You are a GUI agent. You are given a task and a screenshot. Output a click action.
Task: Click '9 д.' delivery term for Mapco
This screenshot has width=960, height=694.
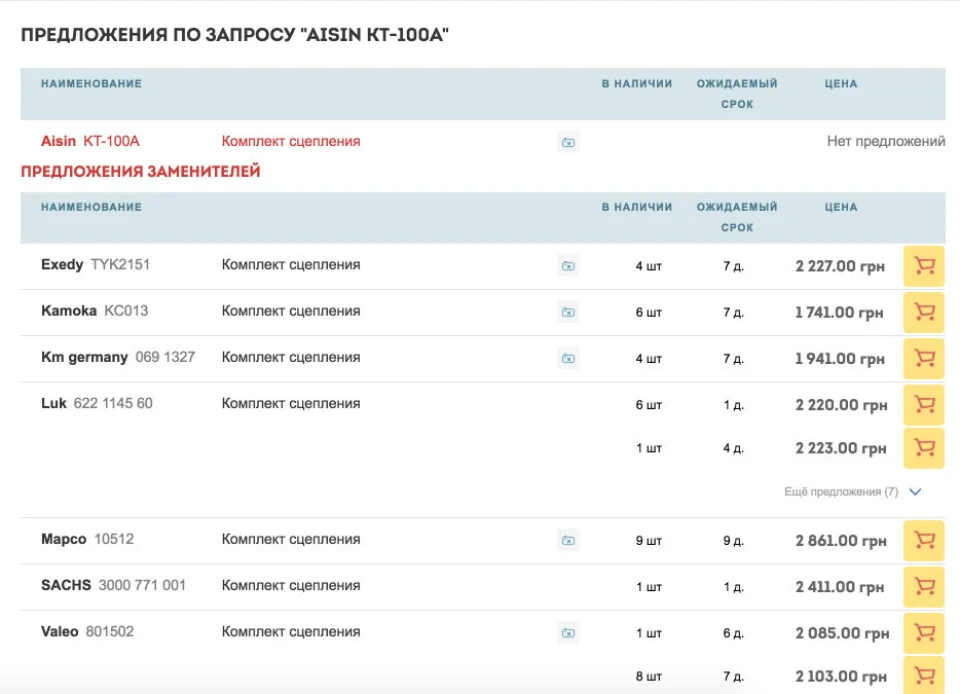point(733,541)
